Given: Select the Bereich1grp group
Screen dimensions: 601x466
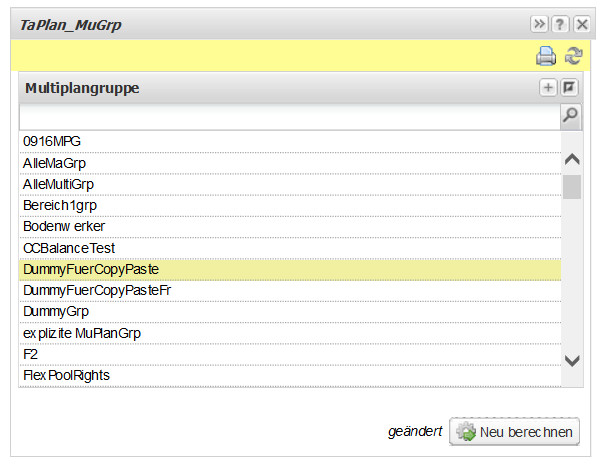Looking at the screenshot, I should [290, 205].
